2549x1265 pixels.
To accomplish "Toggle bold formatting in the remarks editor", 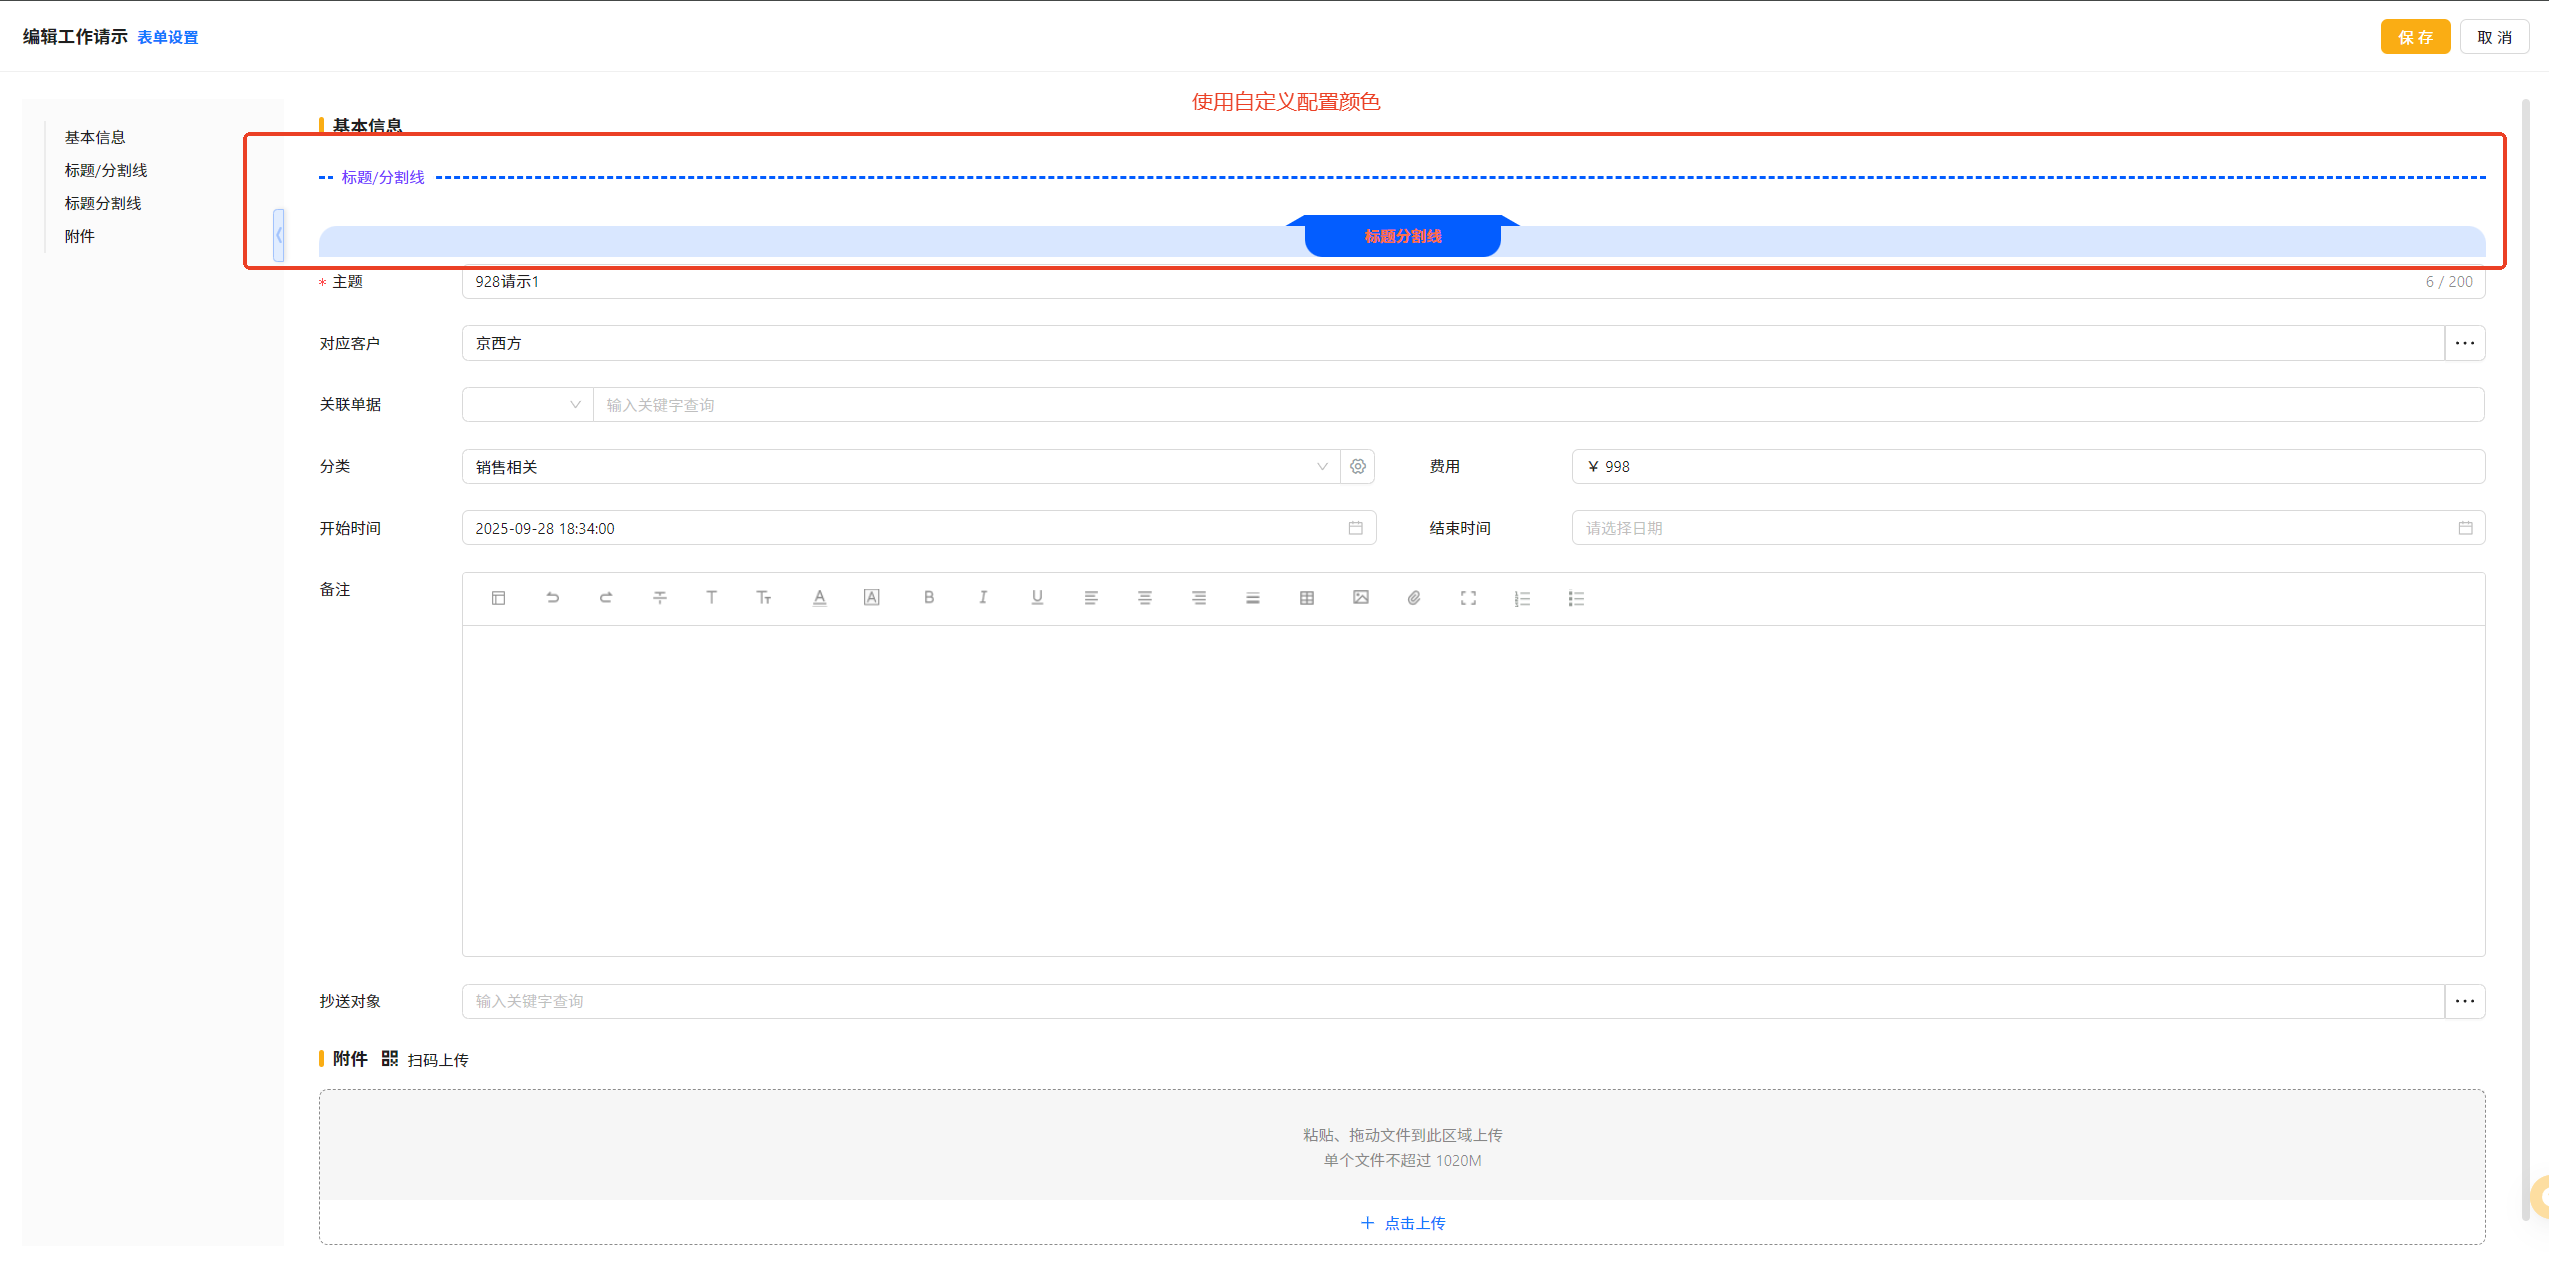I will tap(929, 598).
